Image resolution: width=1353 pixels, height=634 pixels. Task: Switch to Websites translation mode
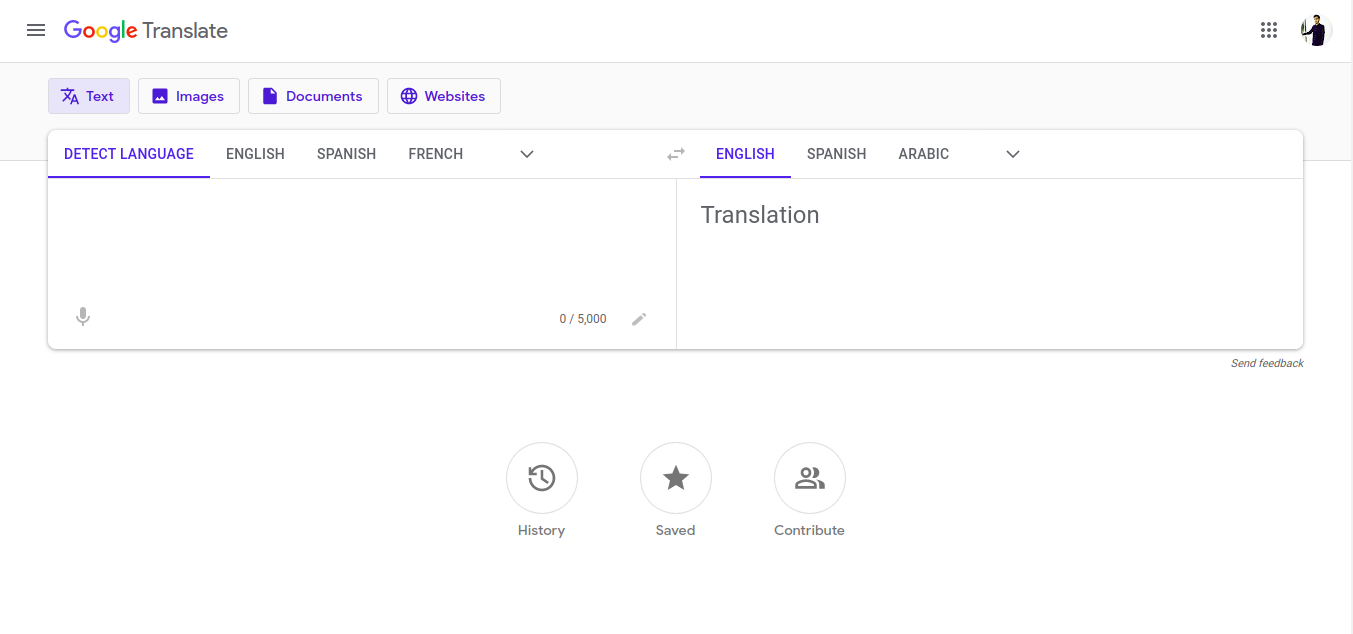click(444, 96)
